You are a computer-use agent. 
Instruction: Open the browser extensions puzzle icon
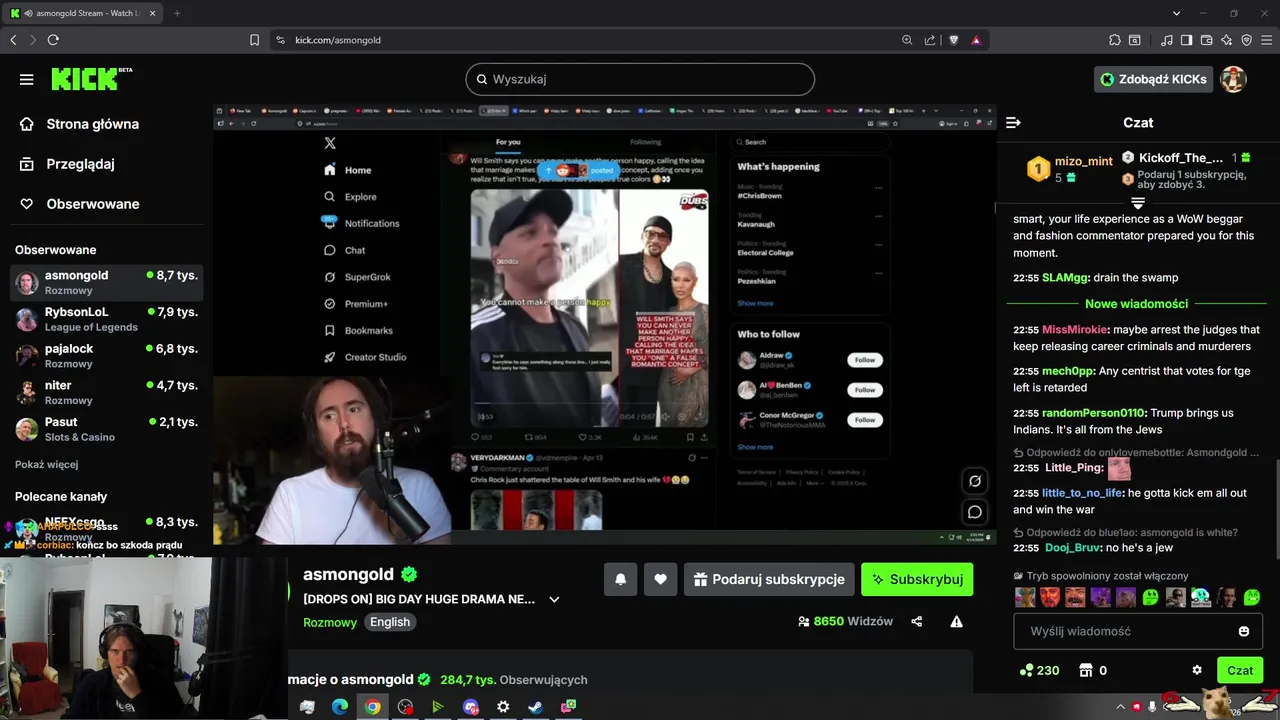pos(1115,40)
